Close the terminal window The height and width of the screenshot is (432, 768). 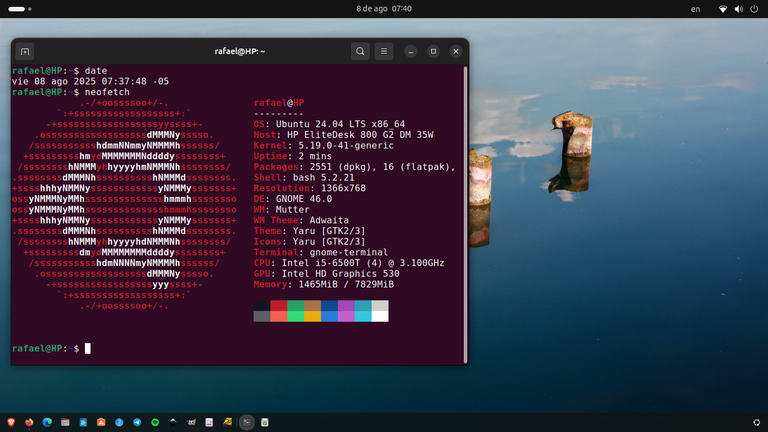point(456,51)
